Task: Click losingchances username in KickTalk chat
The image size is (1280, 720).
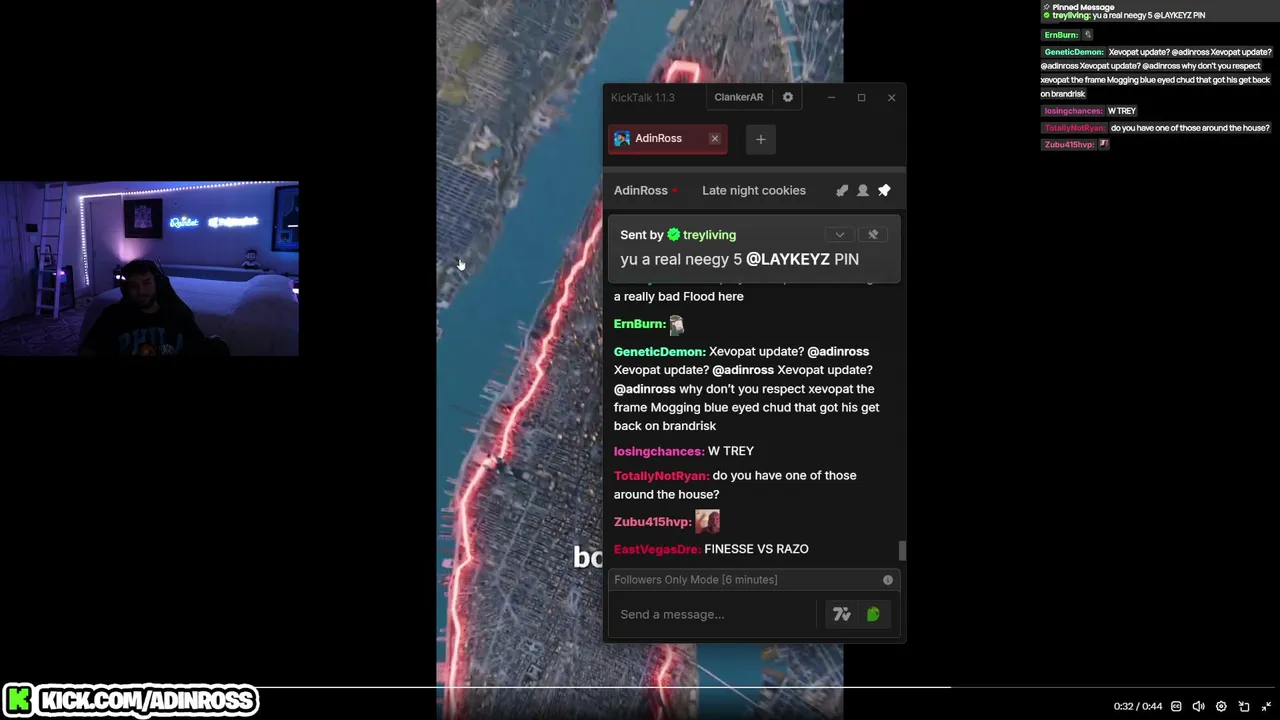Action: click(659, 451)
